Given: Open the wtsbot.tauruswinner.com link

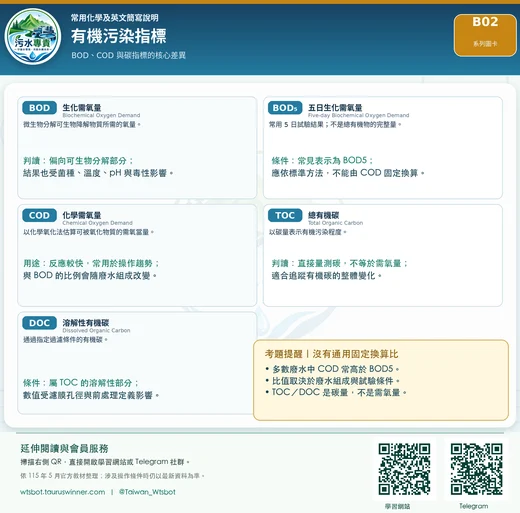Looking at the screenshot, I should pyautogui.click(x=62, y=492).
